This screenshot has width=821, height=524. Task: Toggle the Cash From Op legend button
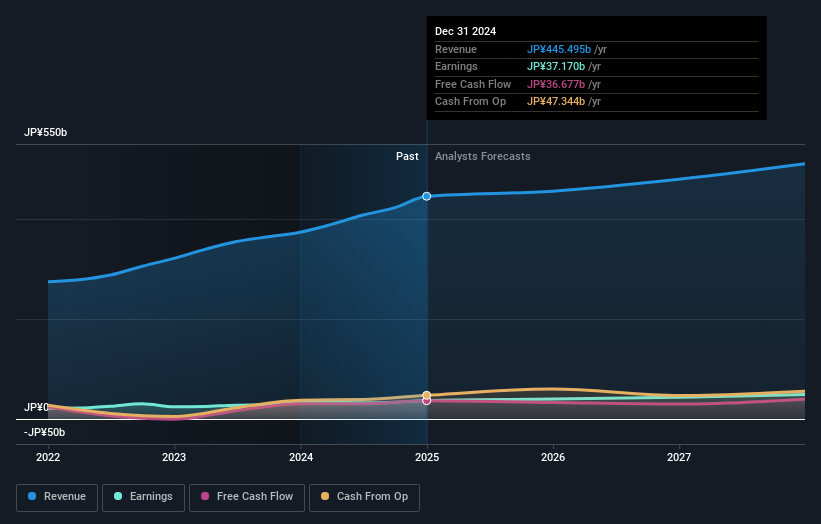(364, 497)
